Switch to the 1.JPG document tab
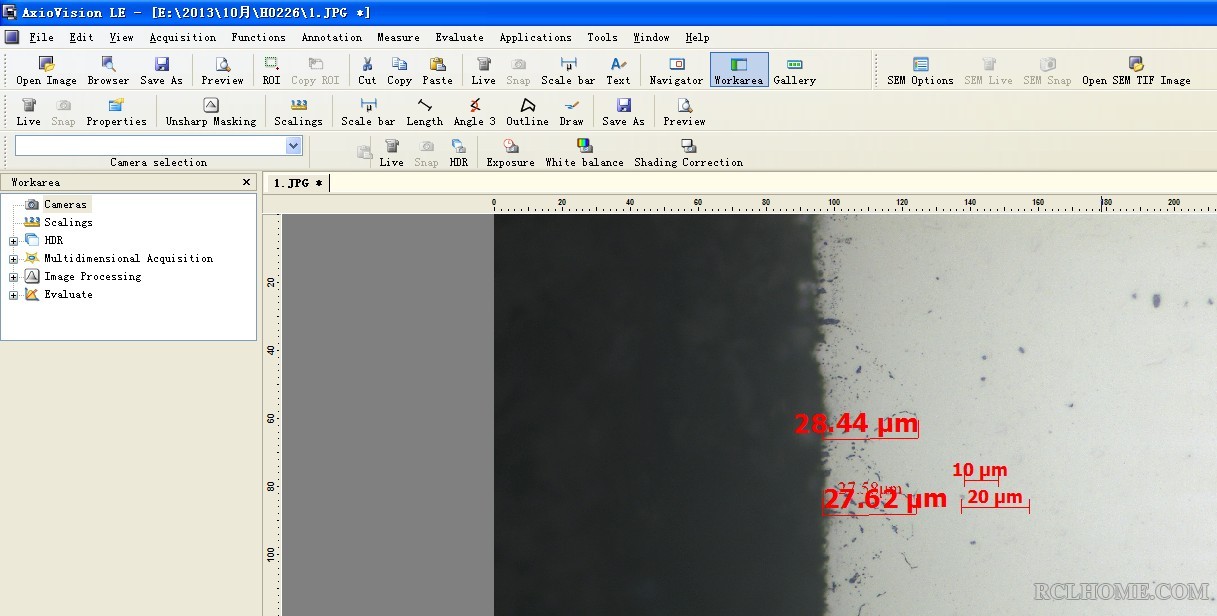The image size is (1217, 616). [297, 183]
